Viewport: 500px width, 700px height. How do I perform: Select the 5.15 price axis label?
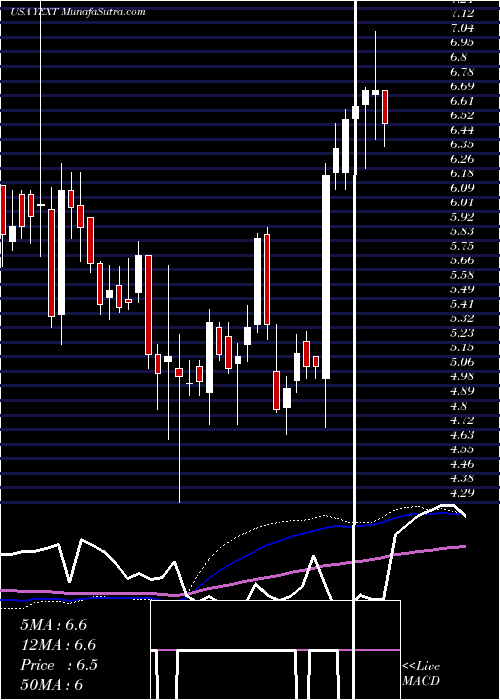[462, 347]
